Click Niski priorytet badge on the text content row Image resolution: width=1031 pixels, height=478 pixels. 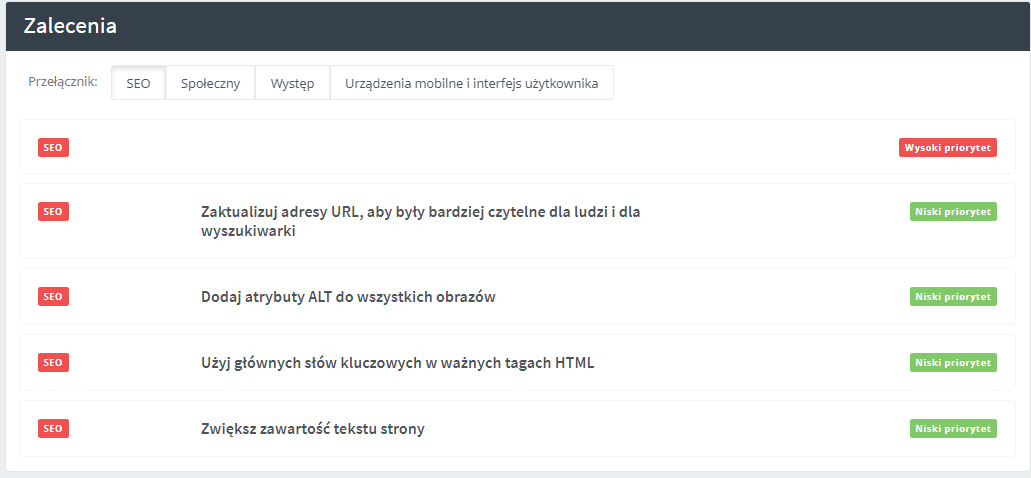click(953, 428)
